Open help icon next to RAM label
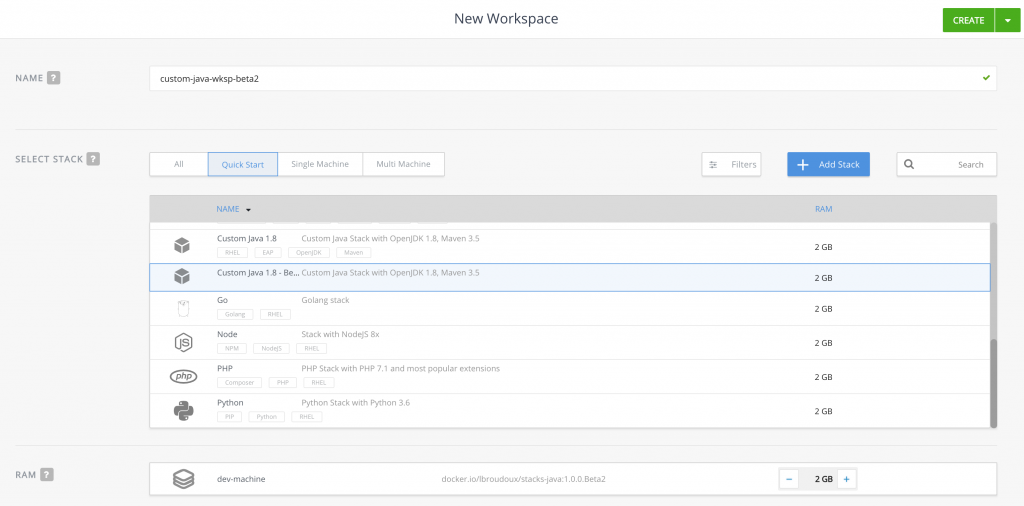1024x506 pixels. [x=47, y=475]
